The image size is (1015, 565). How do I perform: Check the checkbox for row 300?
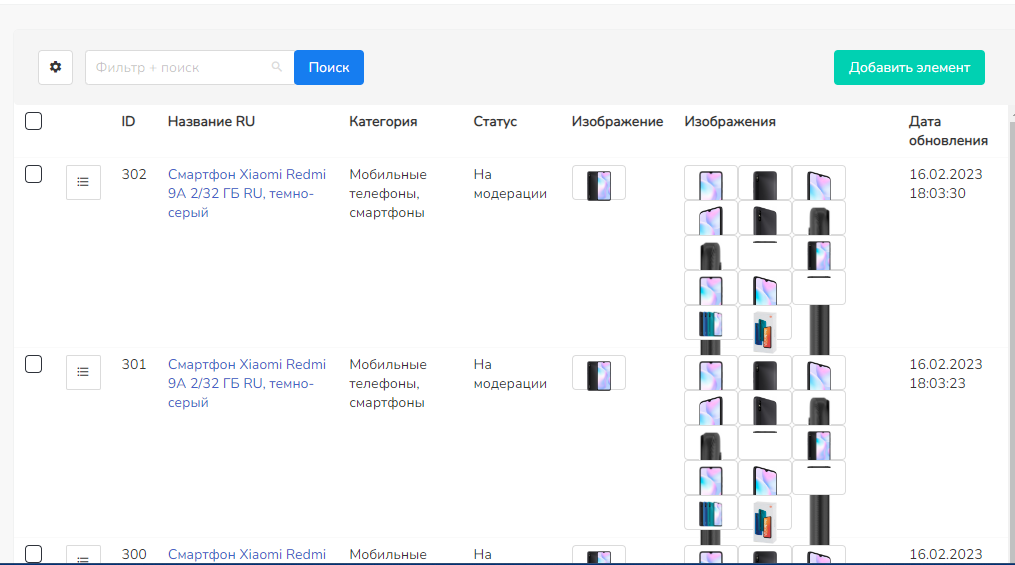click(34, 554)
